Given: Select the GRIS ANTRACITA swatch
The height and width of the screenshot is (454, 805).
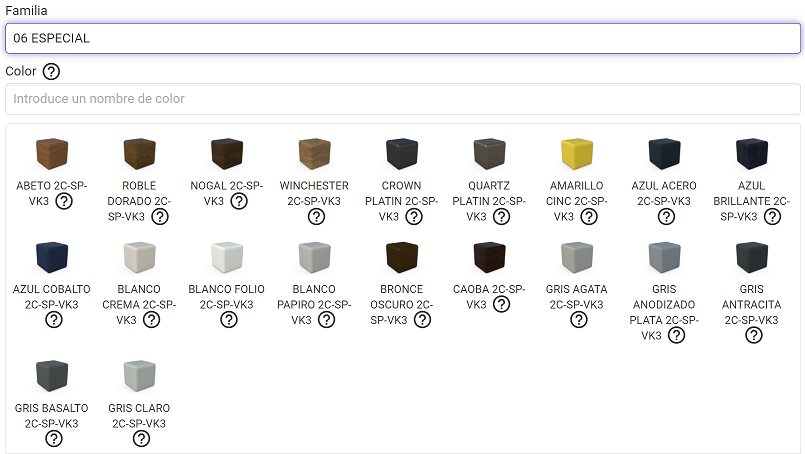Looking at the screenshot, I should coord(752,258).
